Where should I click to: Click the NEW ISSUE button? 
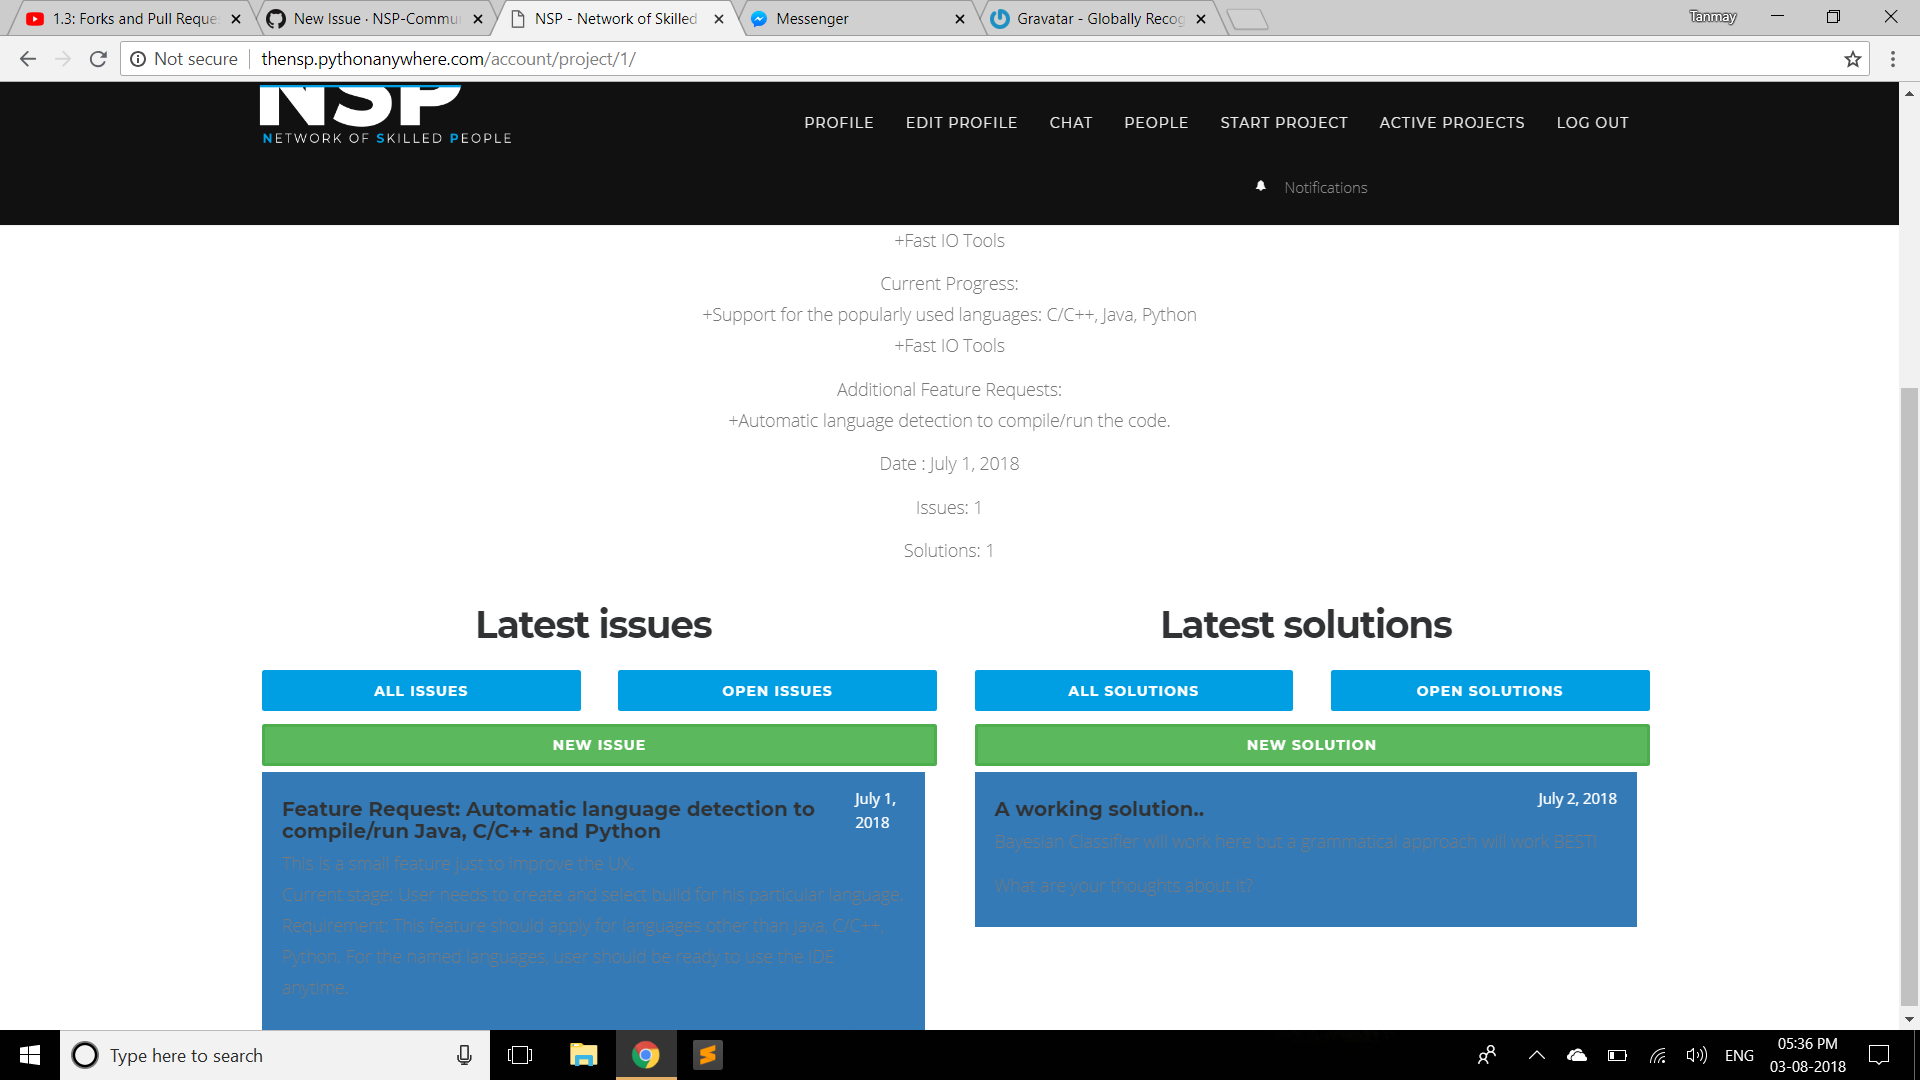pyautogui.click(x=598, y=744)
